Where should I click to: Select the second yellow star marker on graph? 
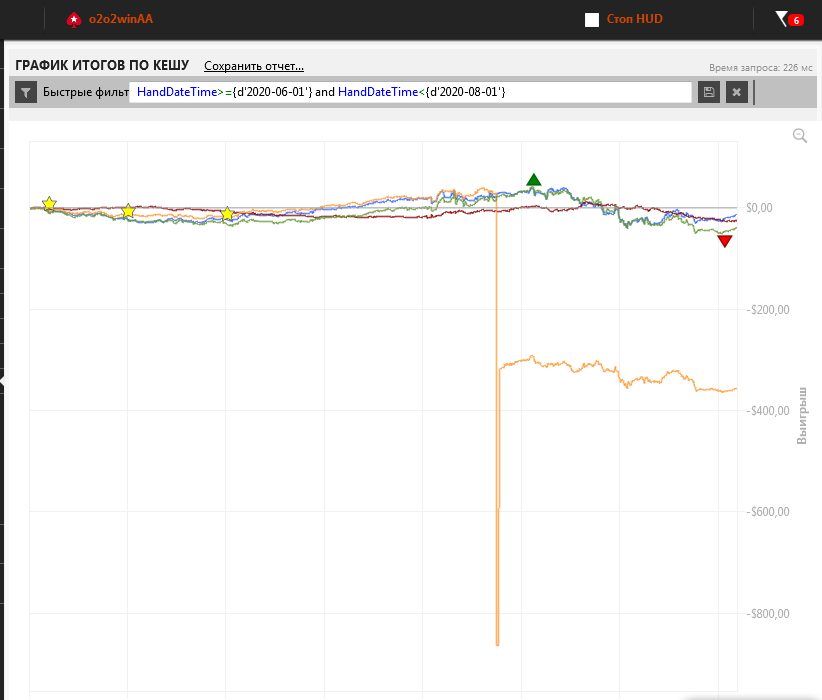pyautogui.click(x=128, y=211)
